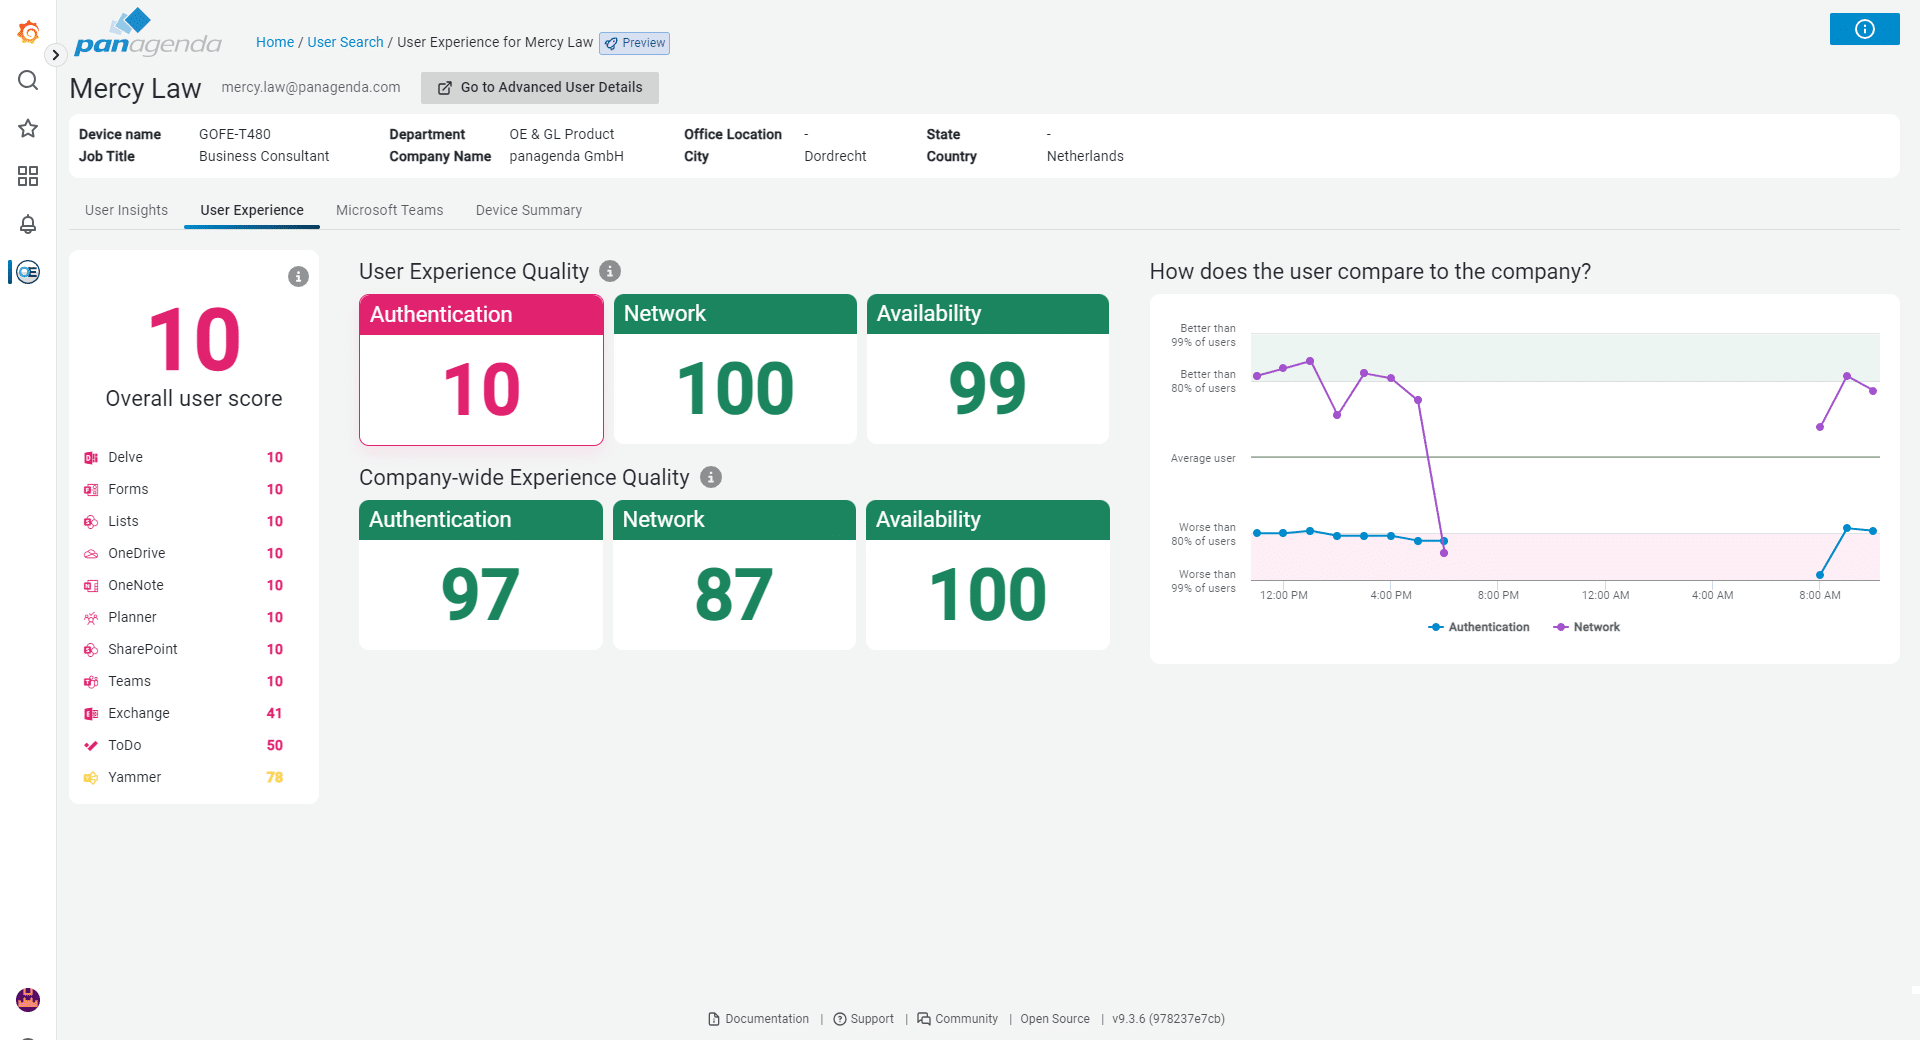Click Go to Advanced User Details
This screenshot has height=1040, width=1920.
(540, 88)
